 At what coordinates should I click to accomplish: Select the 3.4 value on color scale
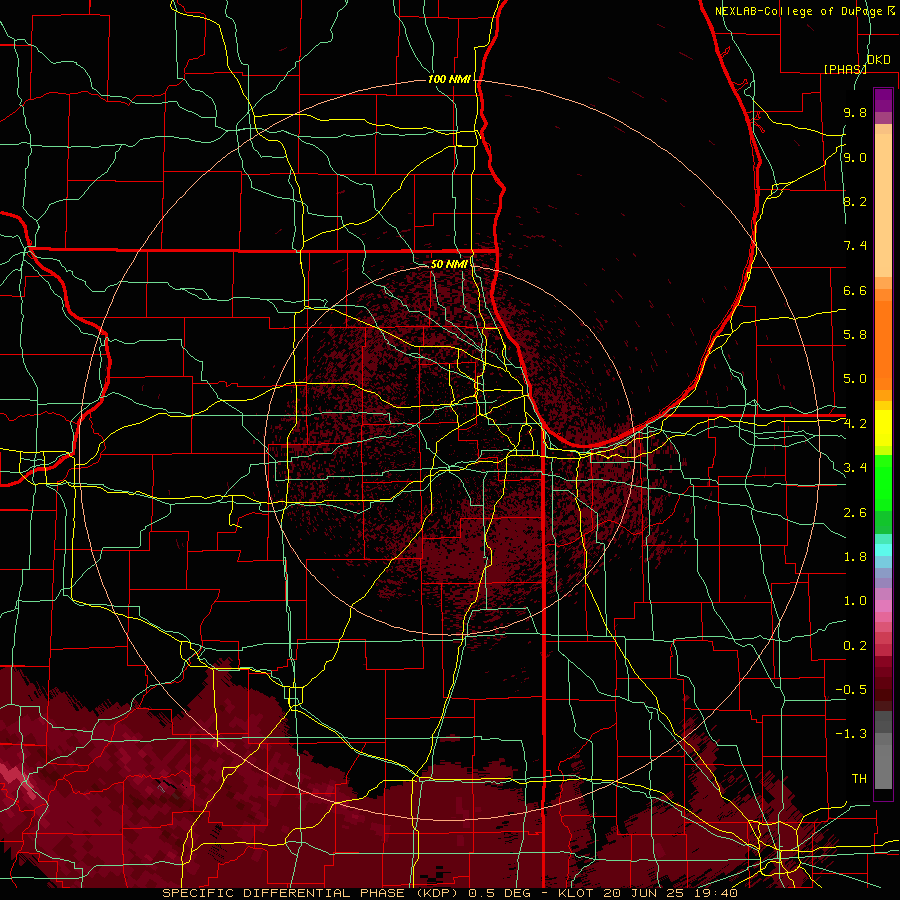855,468
